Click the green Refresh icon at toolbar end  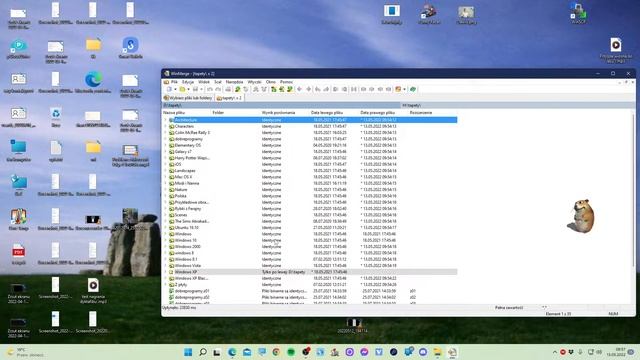point(413,89)
